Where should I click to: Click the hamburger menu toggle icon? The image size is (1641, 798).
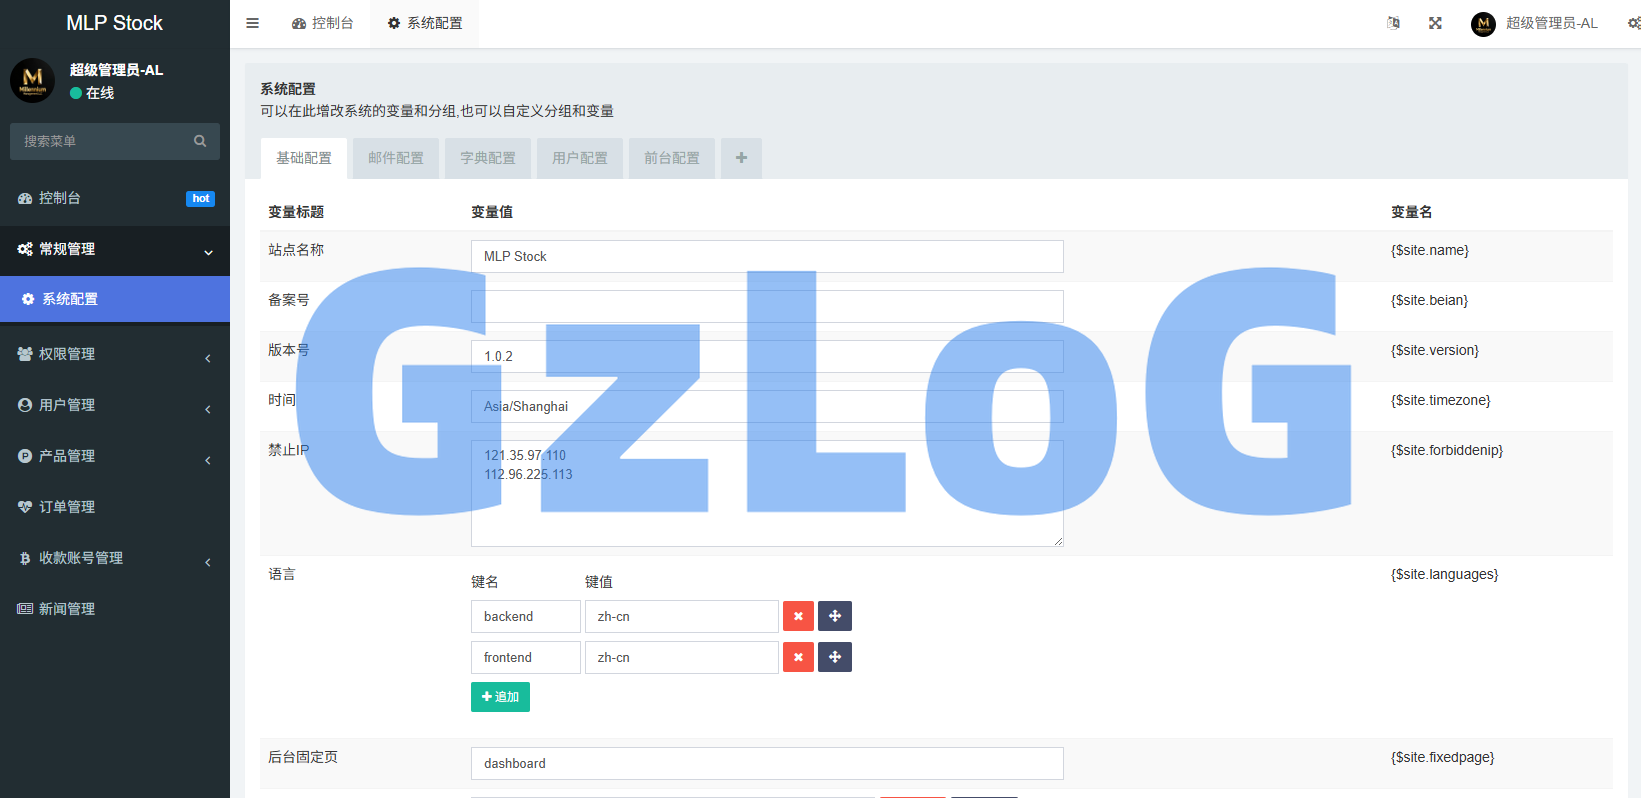[x=253, y=23]
